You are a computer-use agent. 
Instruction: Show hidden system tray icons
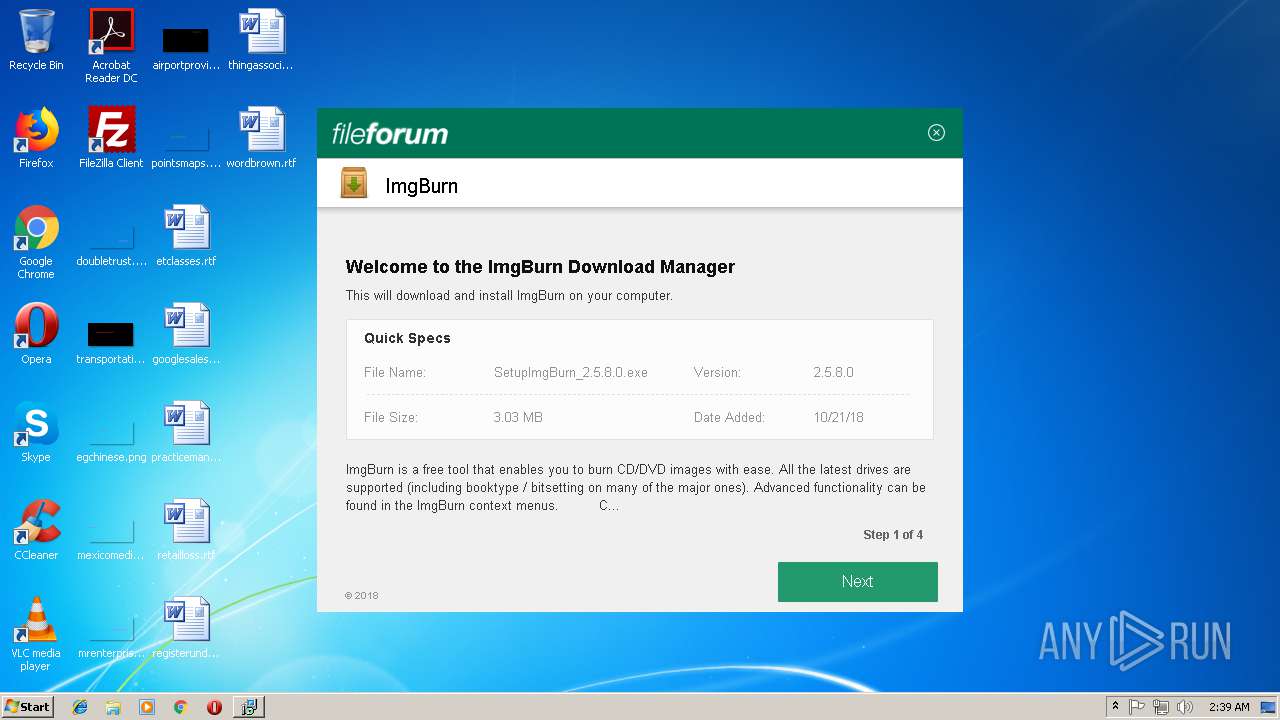point(1115,707)
